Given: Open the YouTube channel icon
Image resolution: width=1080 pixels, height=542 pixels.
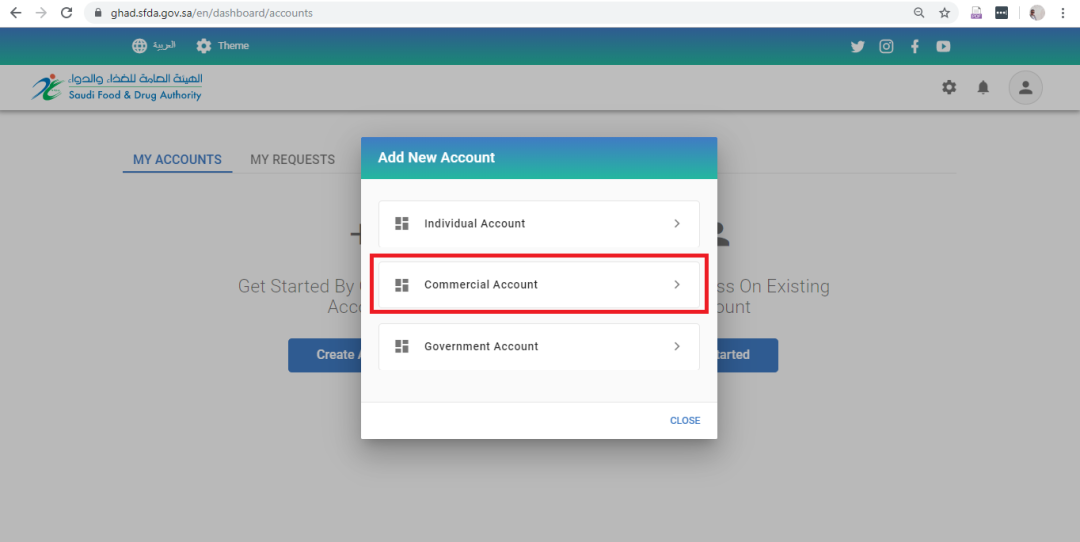Looking at the screenshot, I should click(943, 46).
